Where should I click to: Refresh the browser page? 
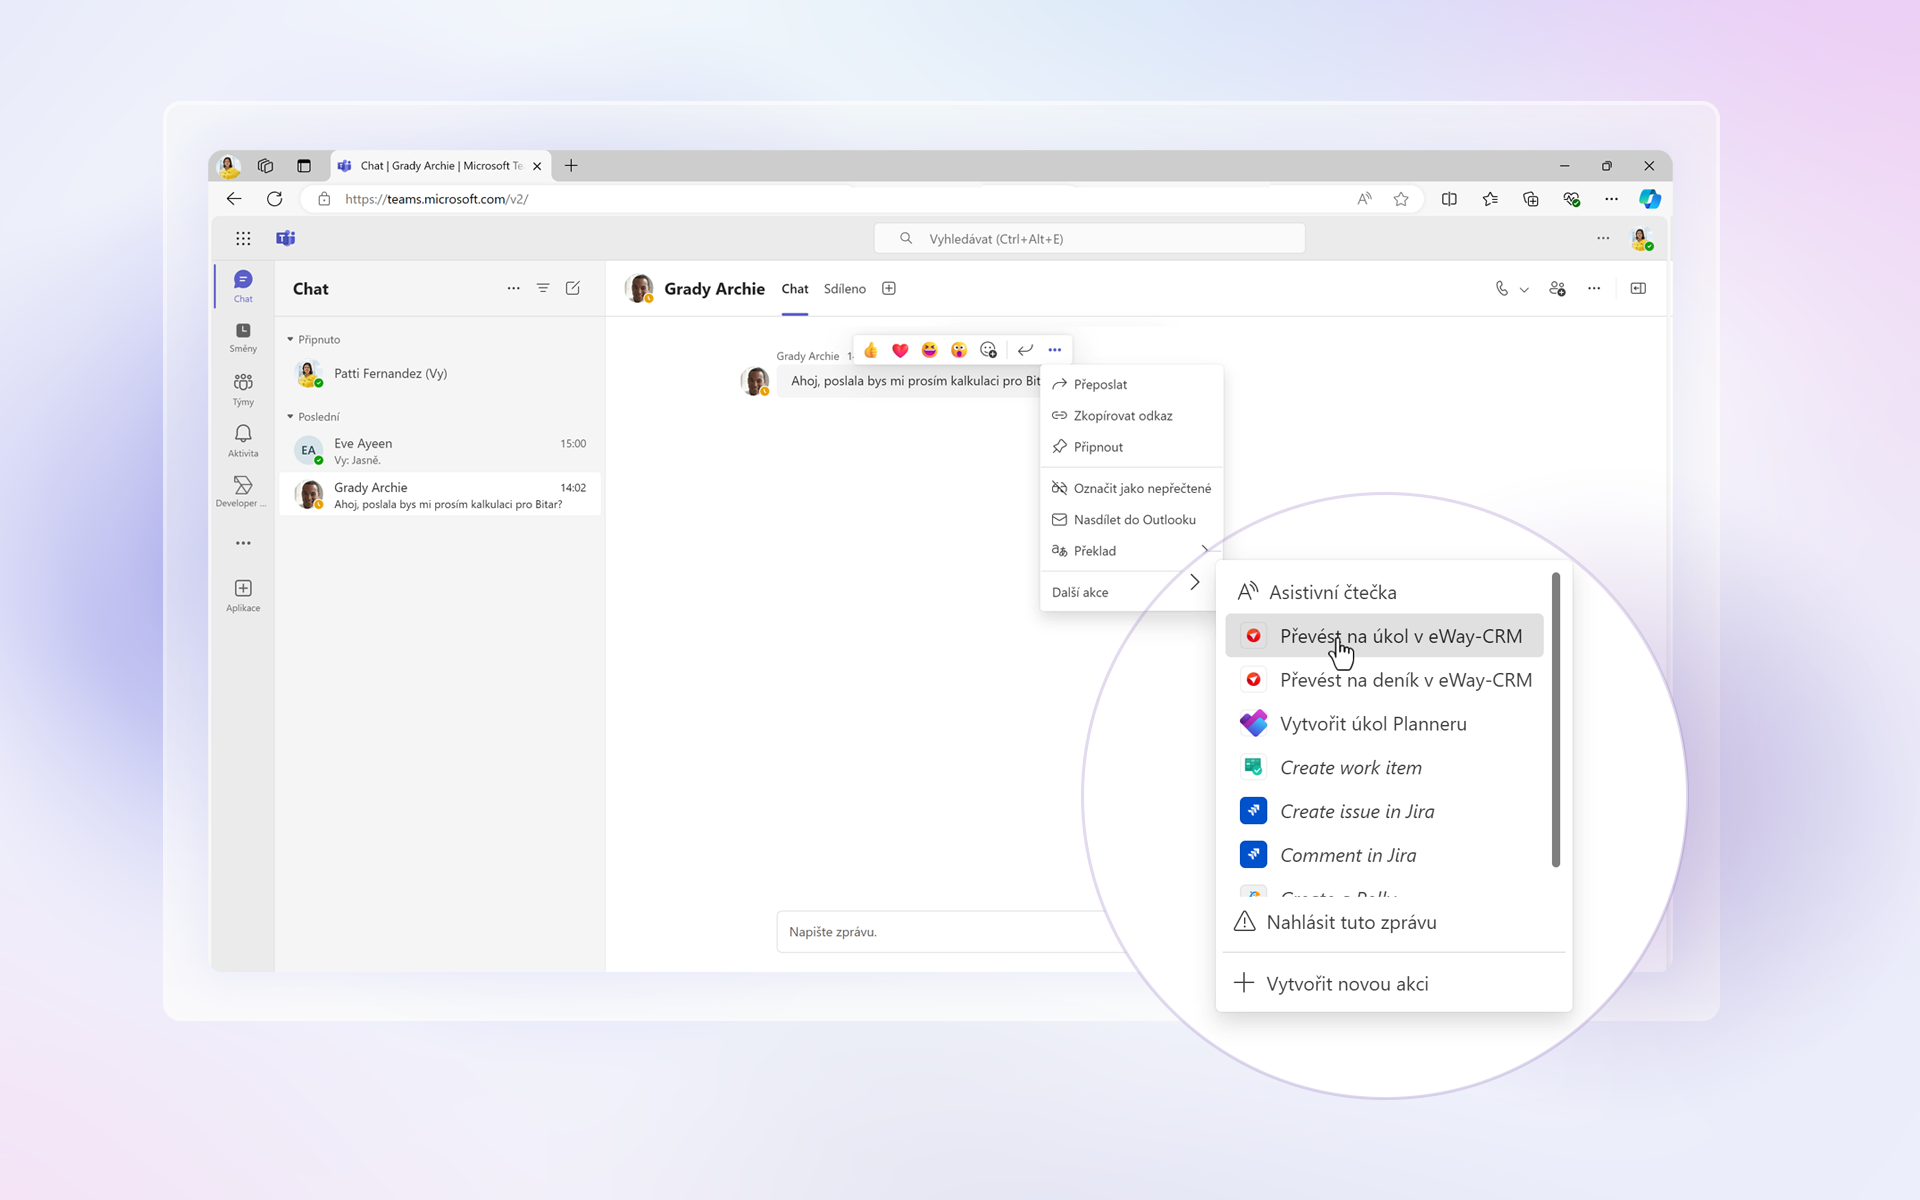point(275,199)
